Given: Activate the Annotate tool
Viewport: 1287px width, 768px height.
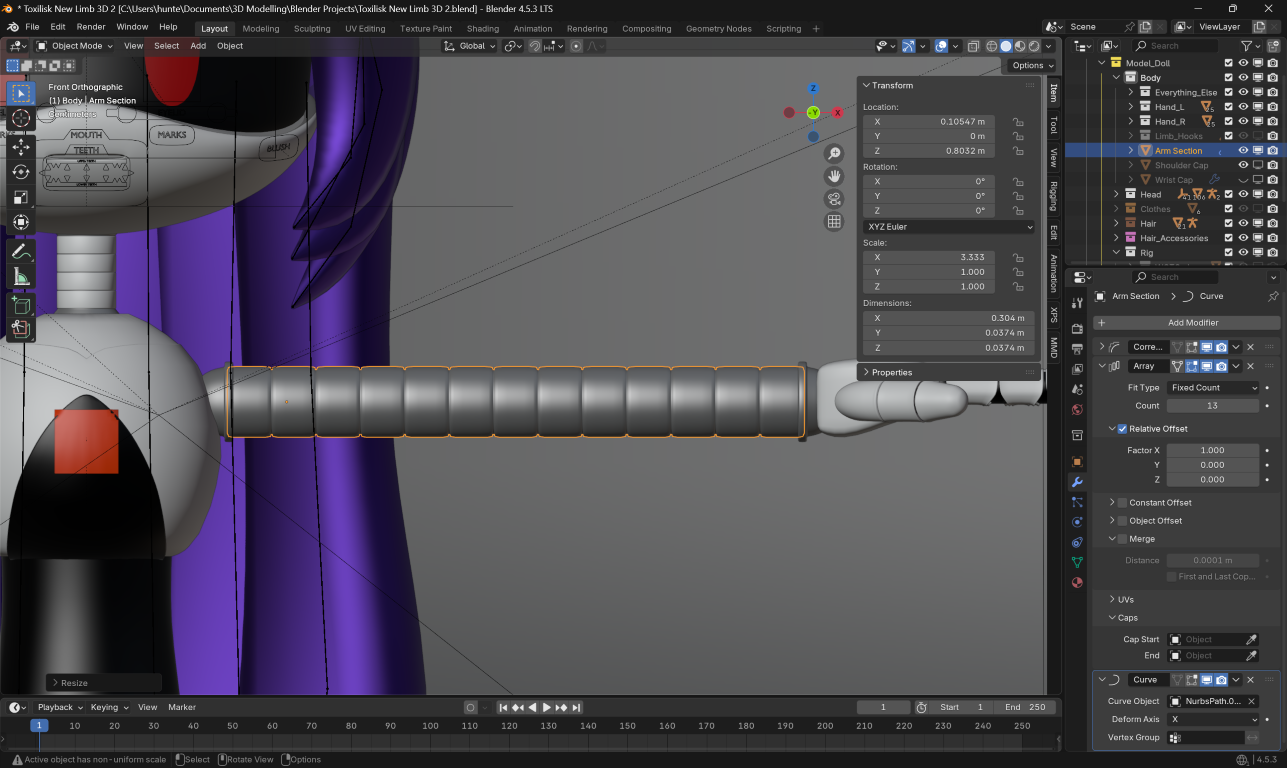Looking at the screenshot, I should (x=21, y=251).
